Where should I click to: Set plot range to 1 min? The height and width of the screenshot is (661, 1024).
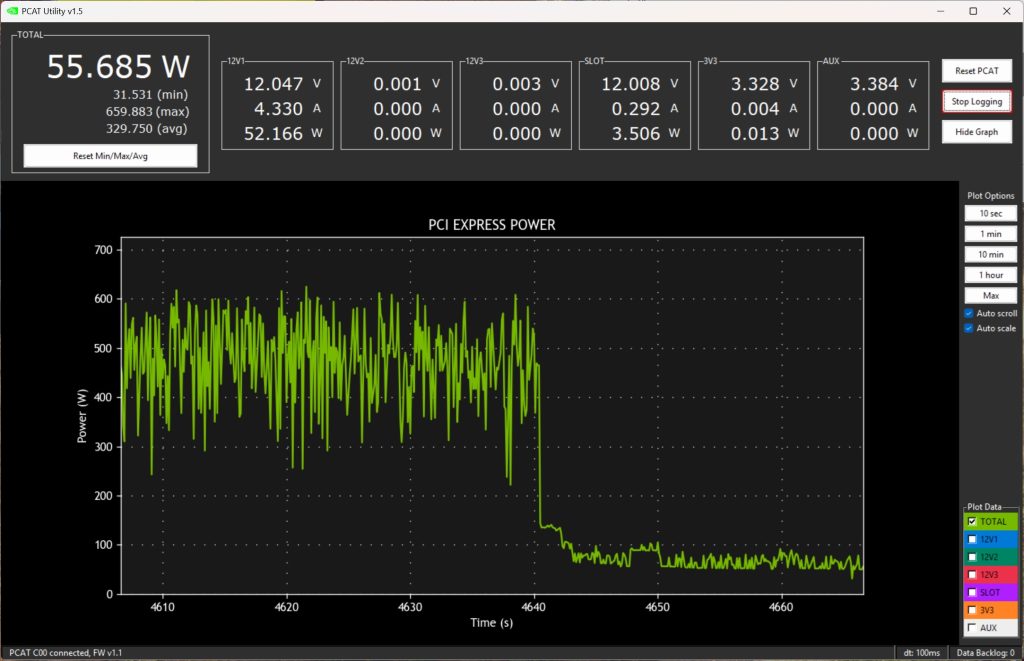coord(990,234)
